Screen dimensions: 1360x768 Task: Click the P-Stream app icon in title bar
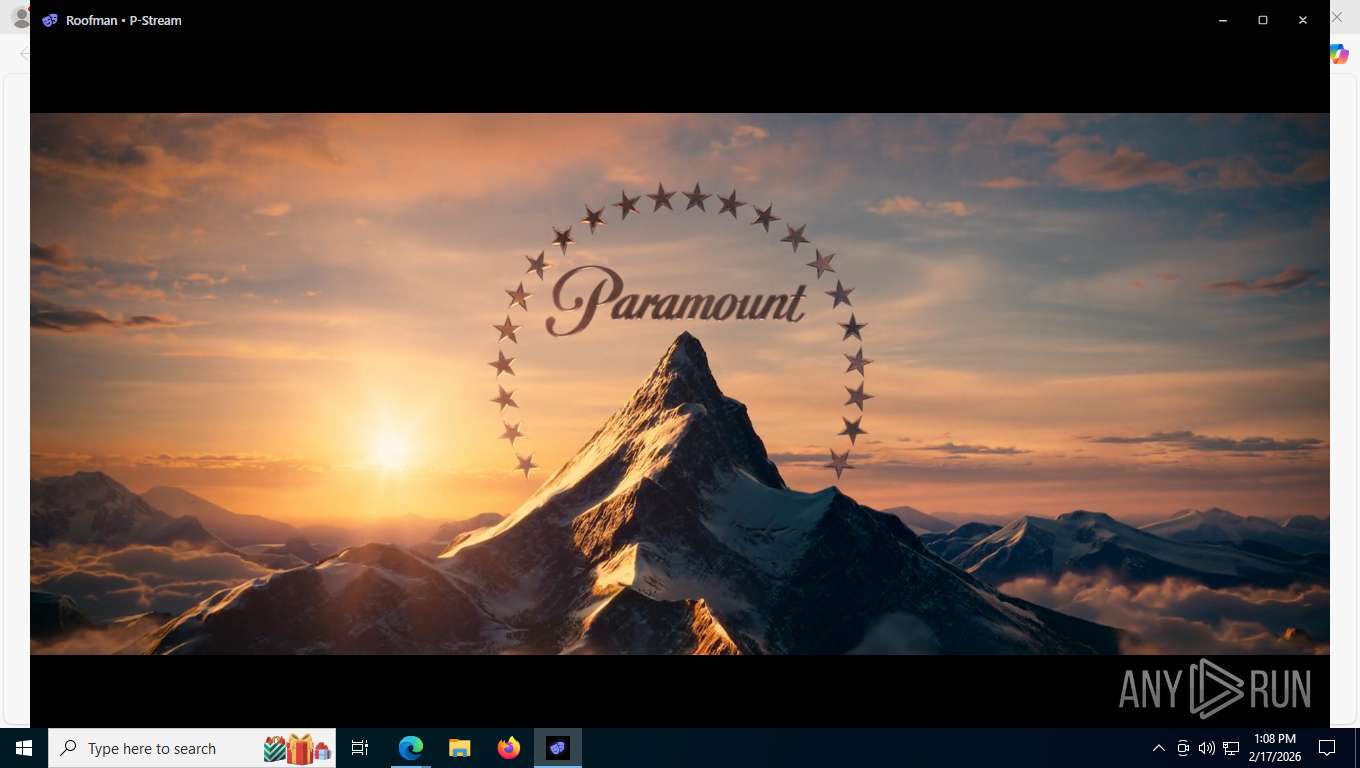point(50,20)
